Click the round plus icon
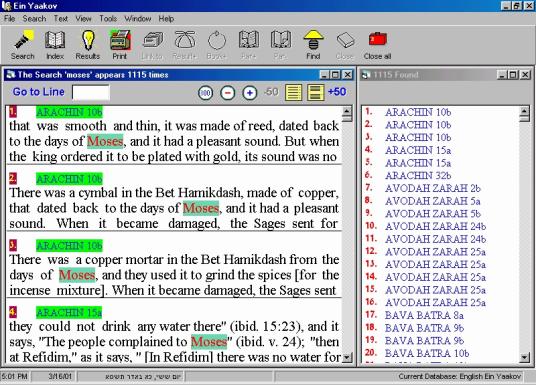Image resolution: width=536 pixels, height=385 pixels. pos(250,93)
